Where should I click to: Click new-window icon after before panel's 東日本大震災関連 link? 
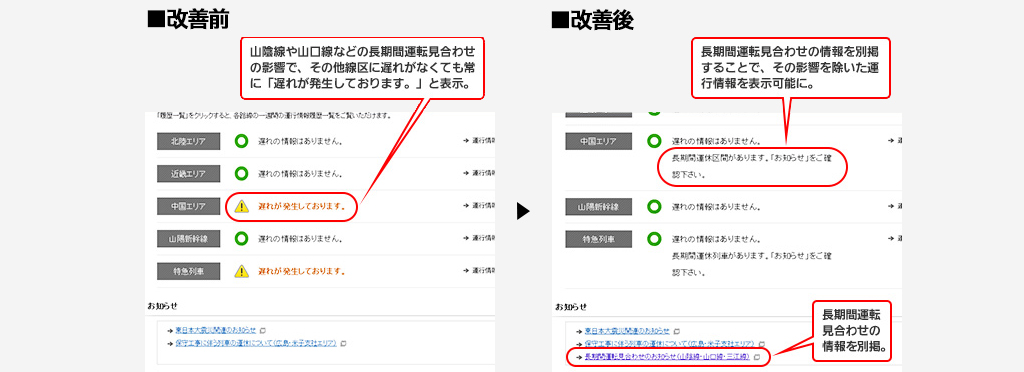[263, 331]
